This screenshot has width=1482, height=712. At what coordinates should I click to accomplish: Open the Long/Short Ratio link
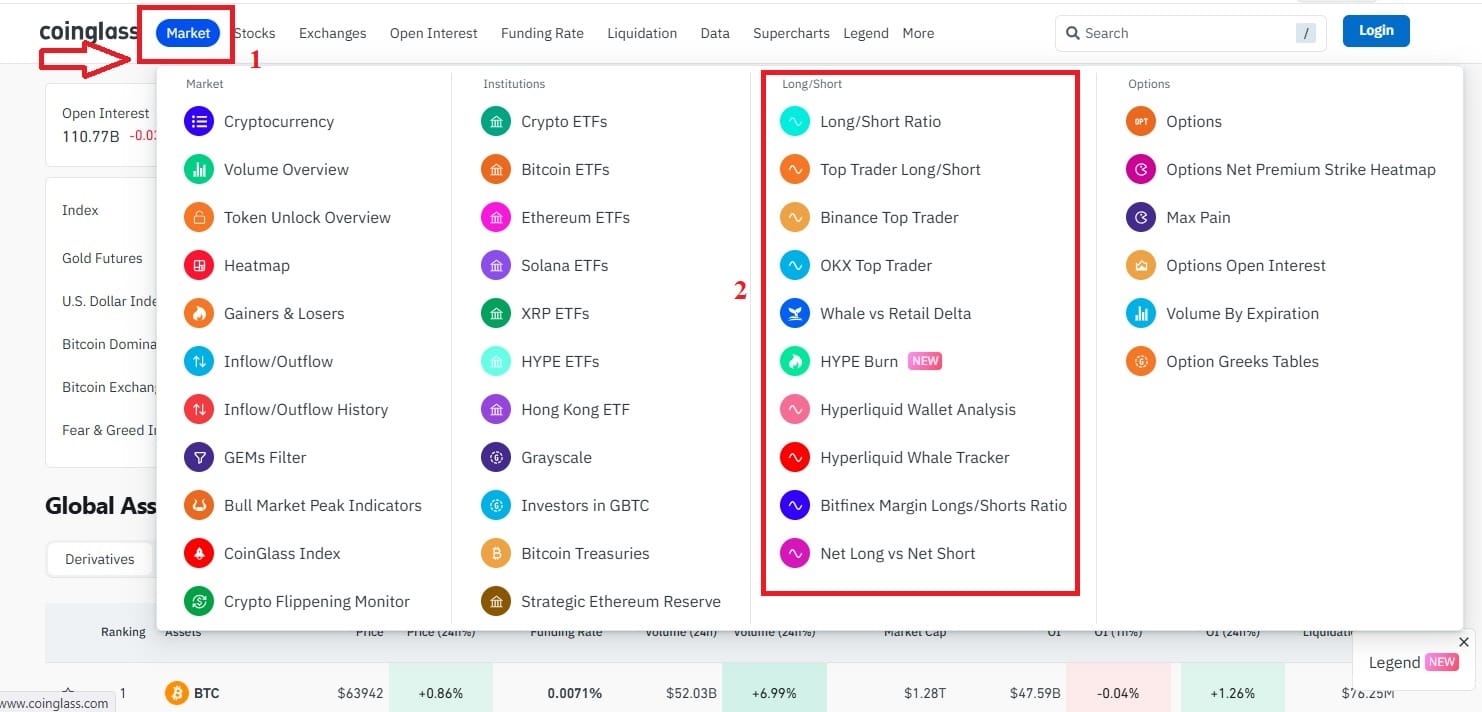(880, 121)
